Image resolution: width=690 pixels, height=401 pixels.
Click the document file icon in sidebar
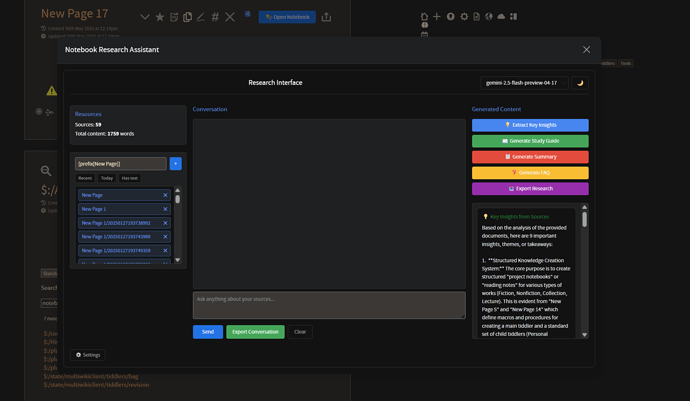pos(476,17)
